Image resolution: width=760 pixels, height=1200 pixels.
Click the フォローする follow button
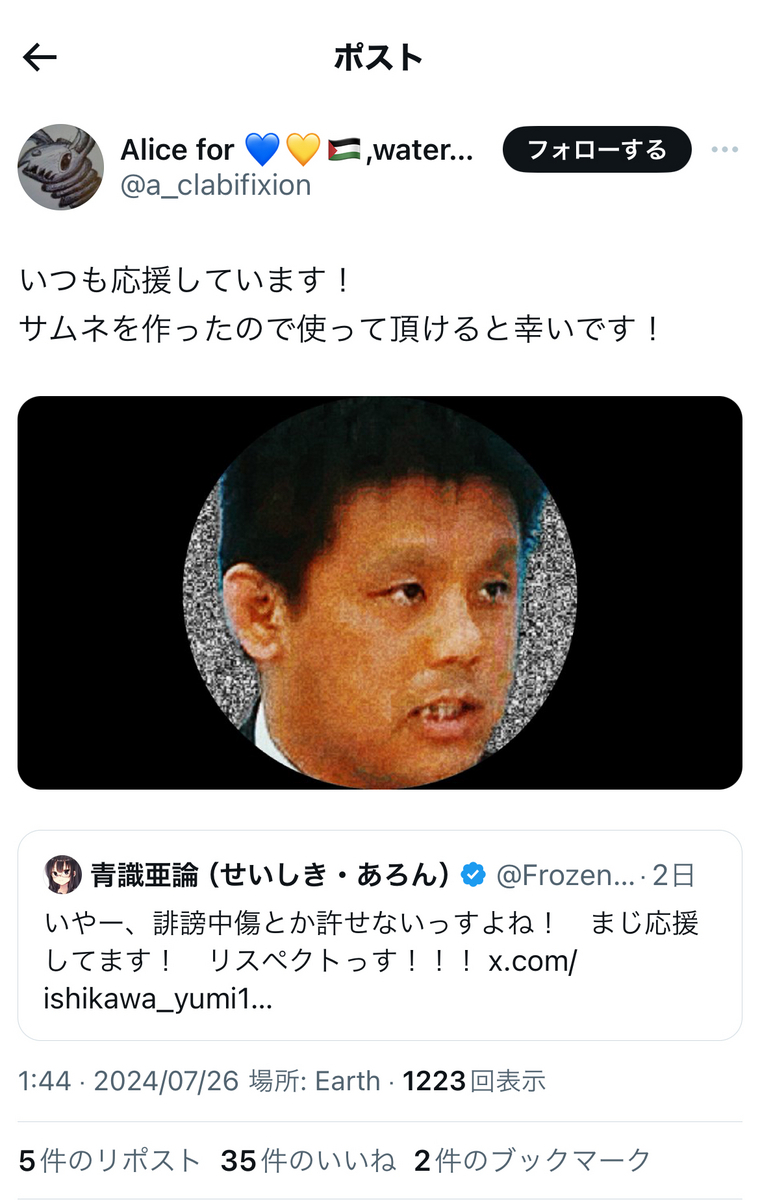point(597,150)
